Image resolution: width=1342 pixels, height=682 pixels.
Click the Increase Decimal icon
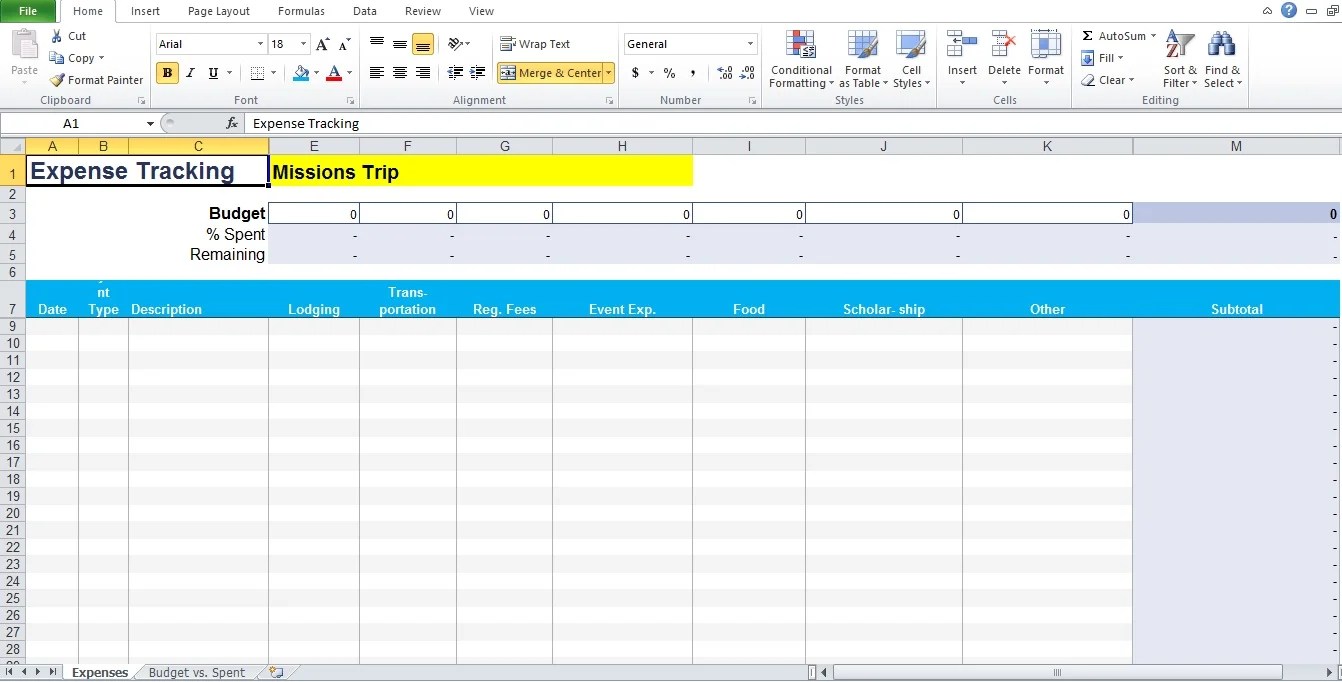(x=725, y=73)
